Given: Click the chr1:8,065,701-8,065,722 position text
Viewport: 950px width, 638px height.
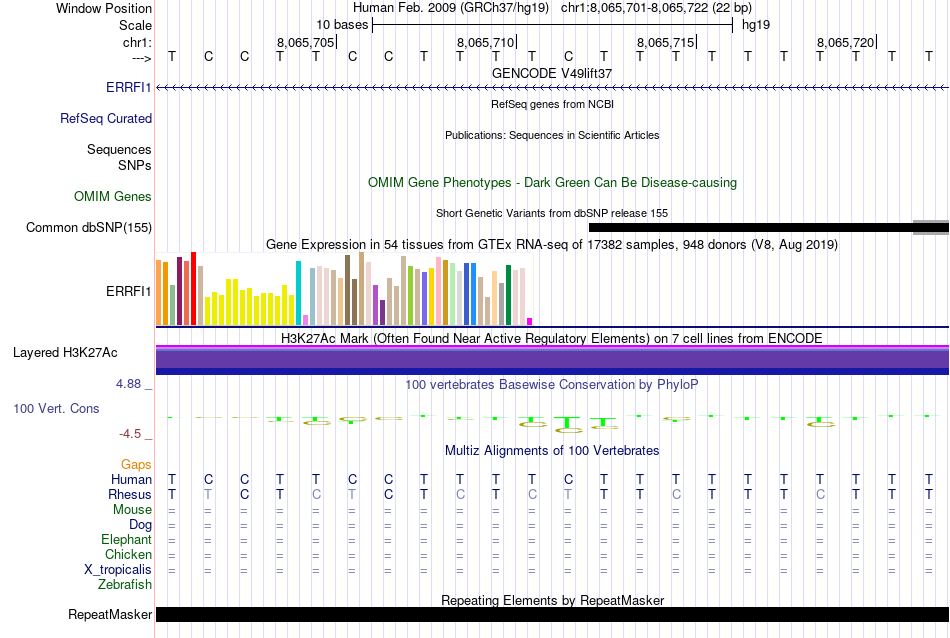Looking at the screenshot, I should (656, 8).
